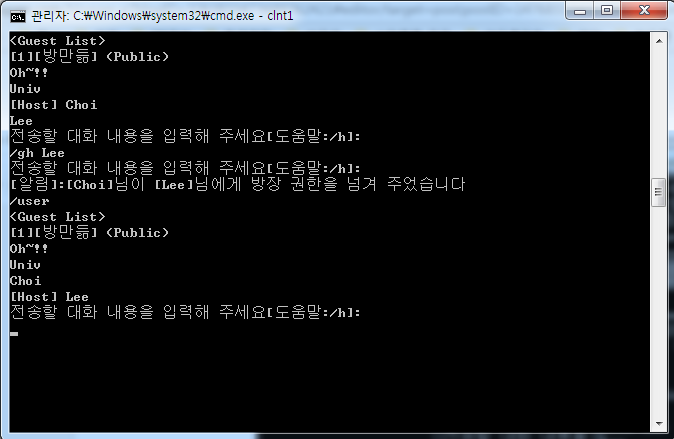This screenshot has height=439, width=674.
Task: Click the 알림 notification message line
Action: 237,184
